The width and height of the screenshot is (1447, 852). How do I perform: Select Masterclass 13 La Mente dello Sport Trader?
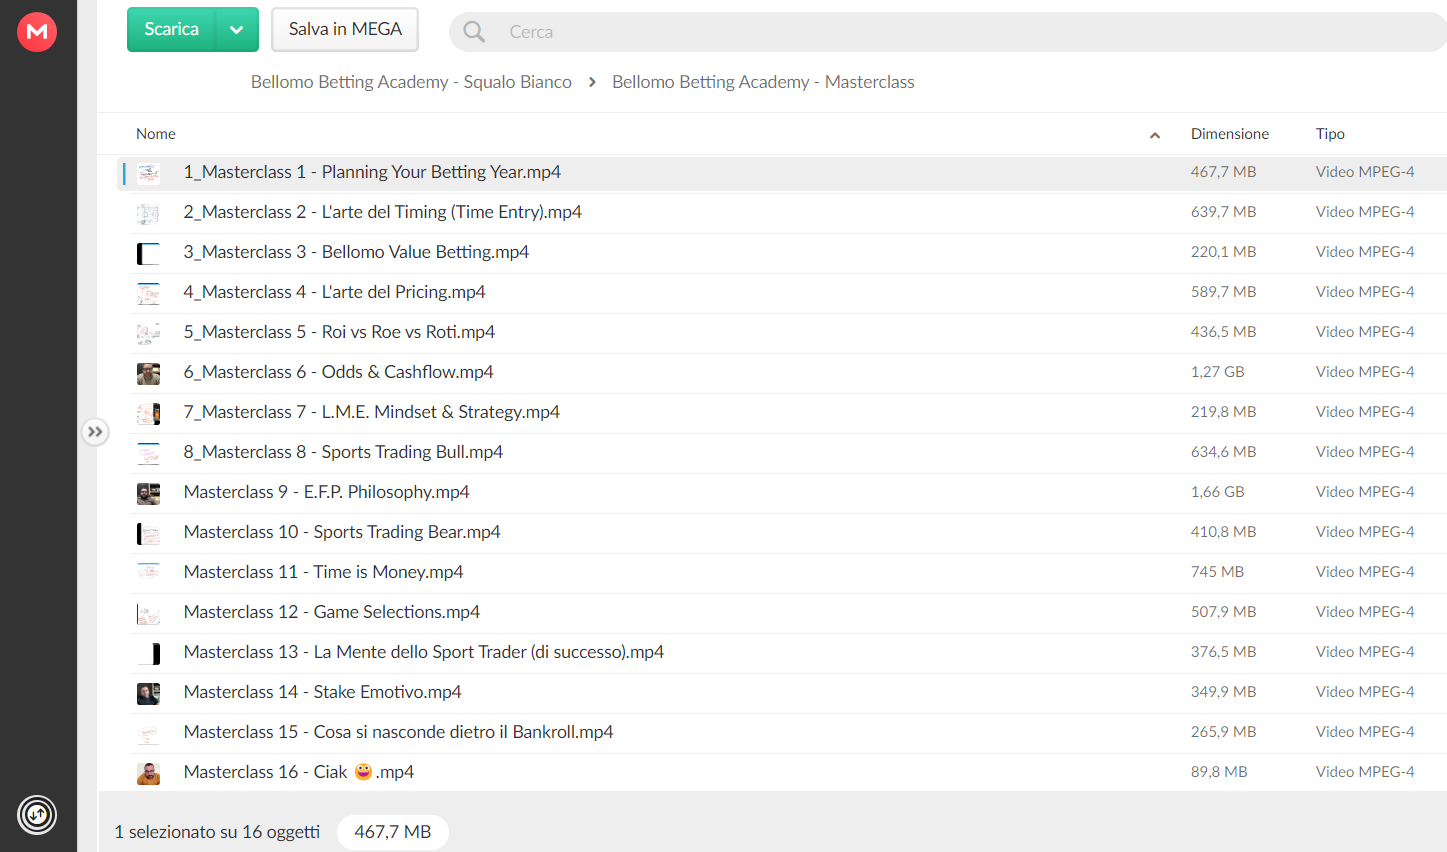[x=783, y=653]
